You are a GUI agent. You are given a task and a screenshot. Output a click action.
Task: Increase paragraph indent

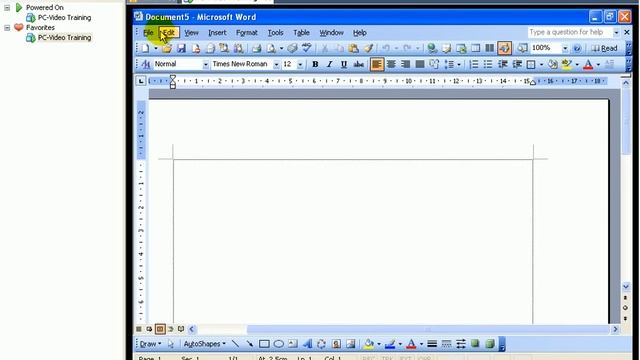point(517,64)
